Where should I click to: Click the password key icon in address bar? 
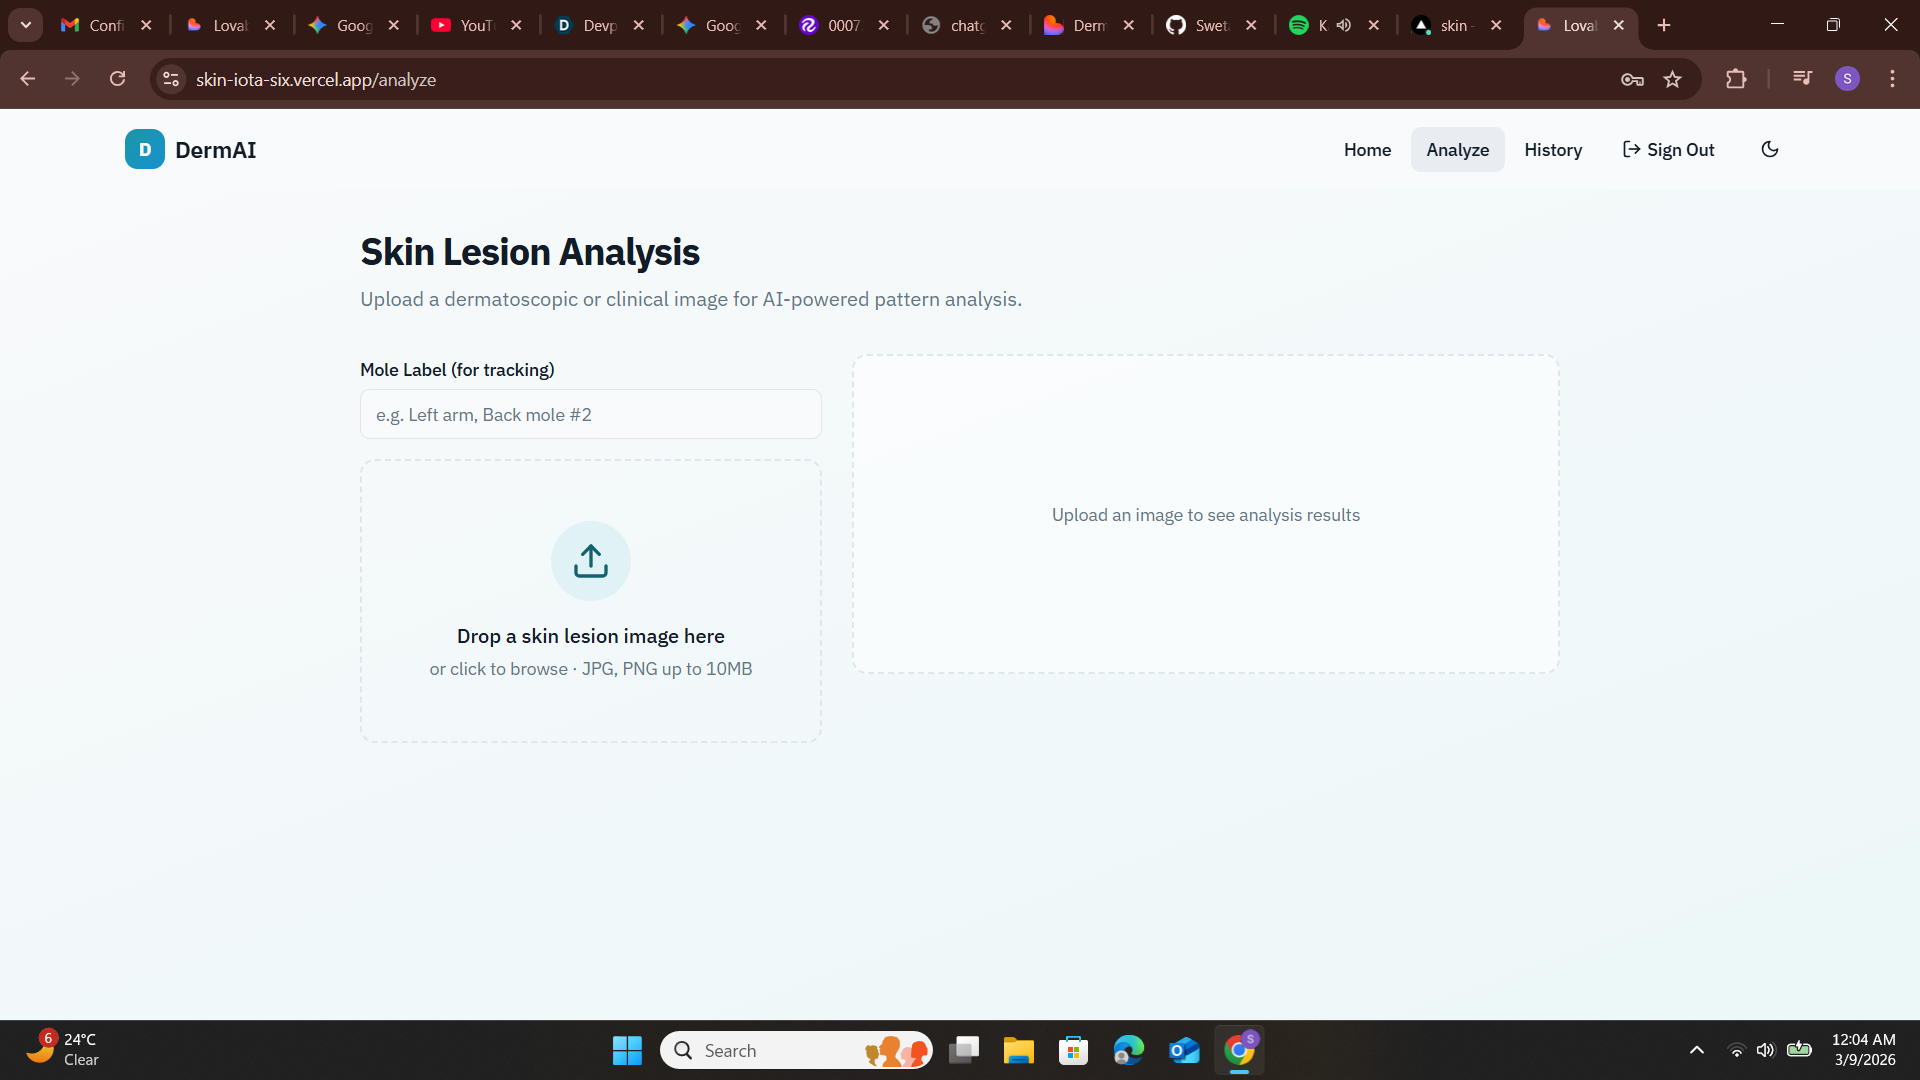point(1632,80)
